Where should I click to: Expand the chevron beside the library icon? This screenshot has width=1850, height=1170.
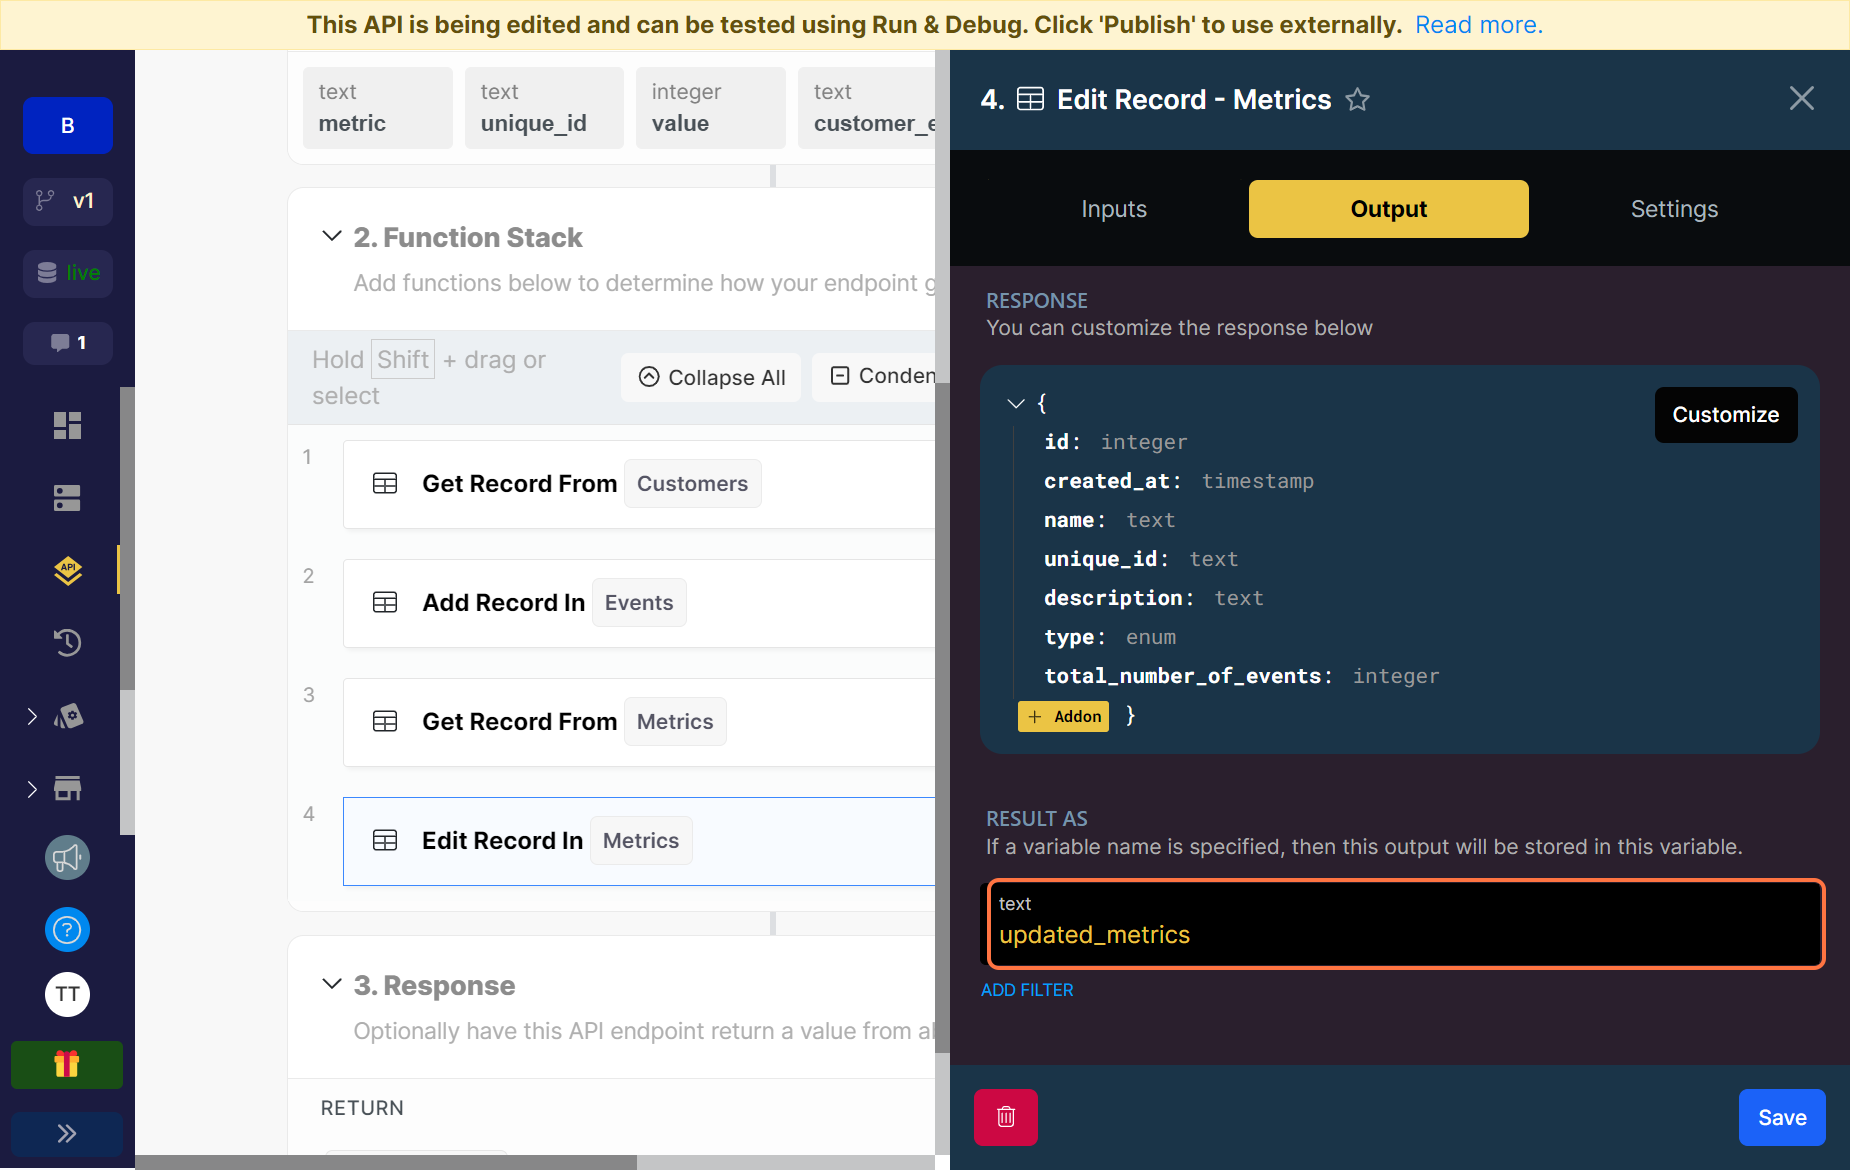point(32,716)
